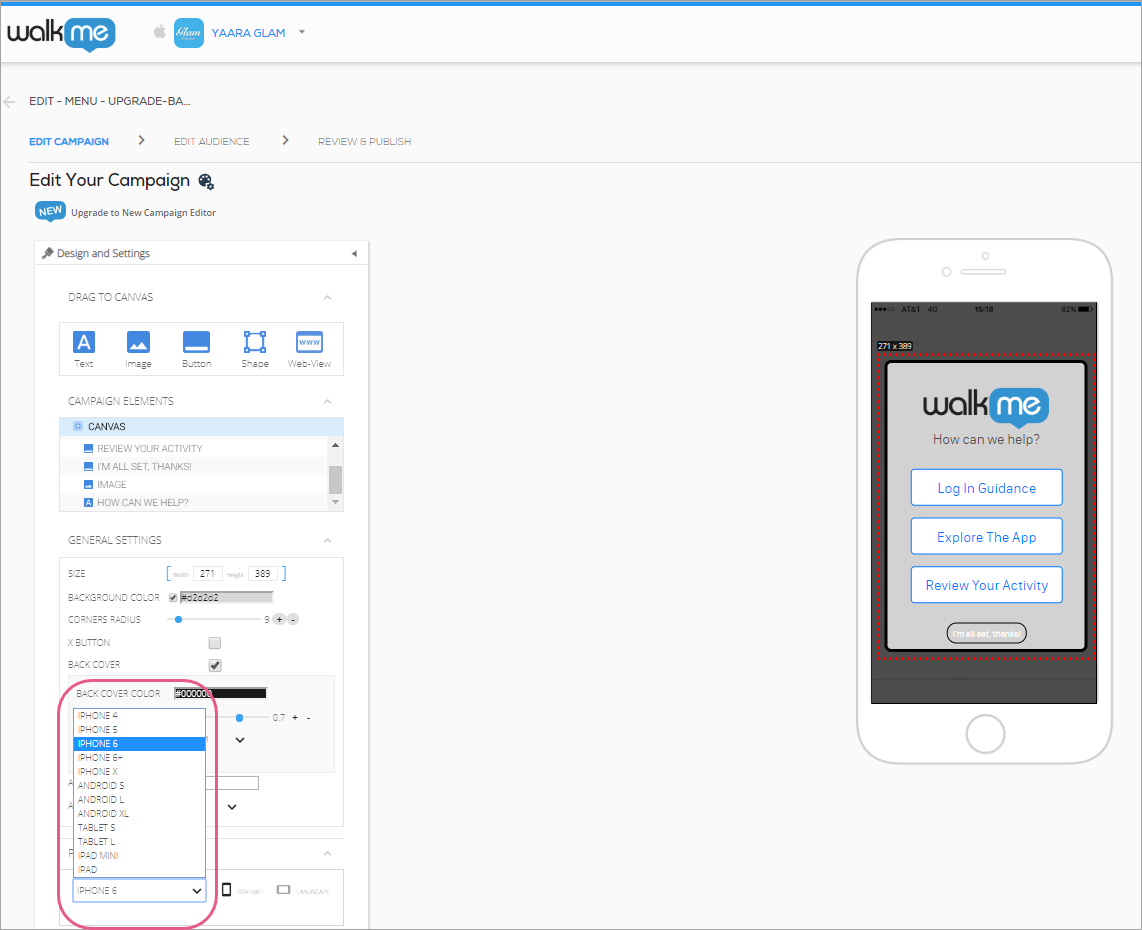
Task: Select IPHONE X from device list
Action: (x=139, y=771)
